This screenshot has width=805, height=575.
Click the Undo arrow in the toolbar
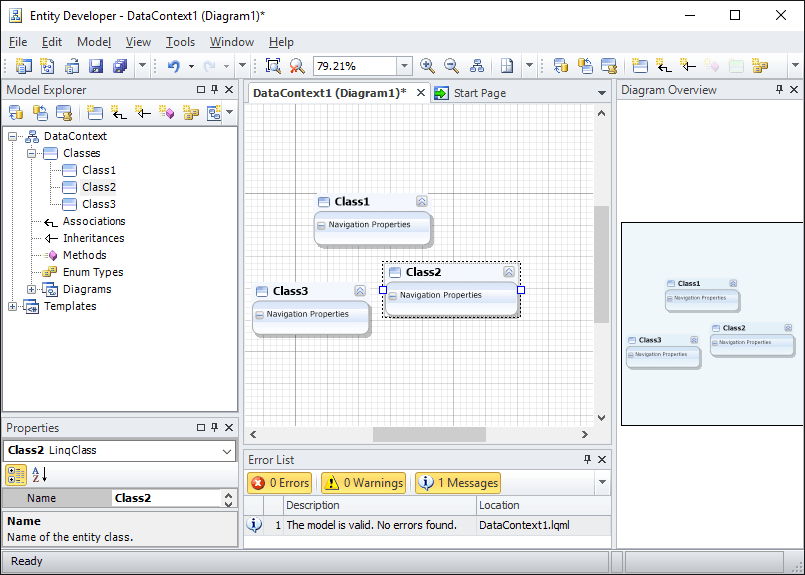pyautogui.click(x=173, y=66)
